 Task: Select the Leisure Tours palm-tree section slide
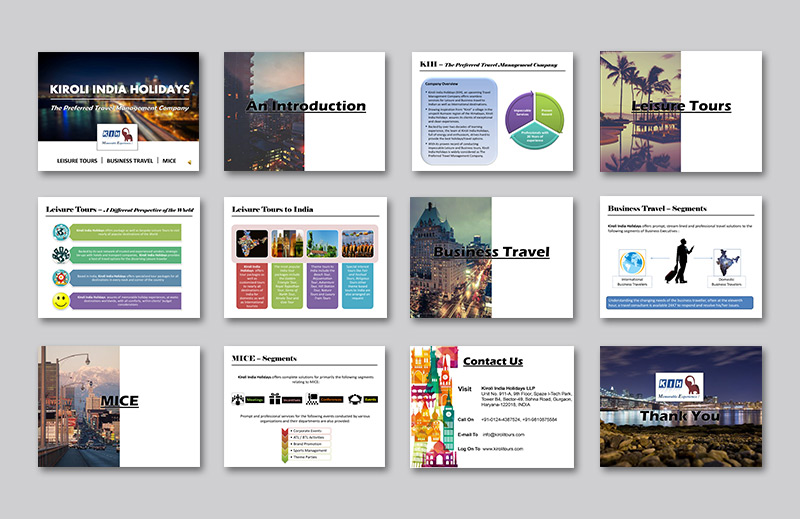[x=681, y=111]
